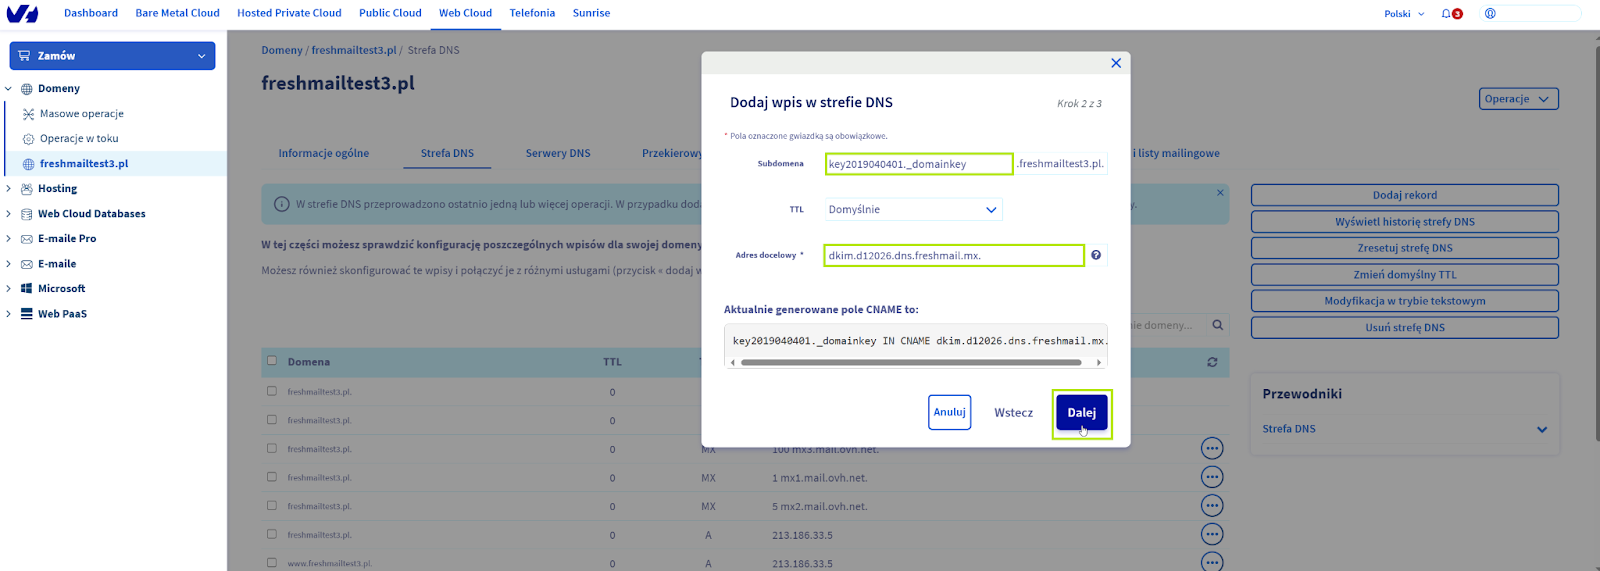
Task: Click the CNAME preview horizontal scrollbar
Action: pyautogui.click(x=911, y=362)
